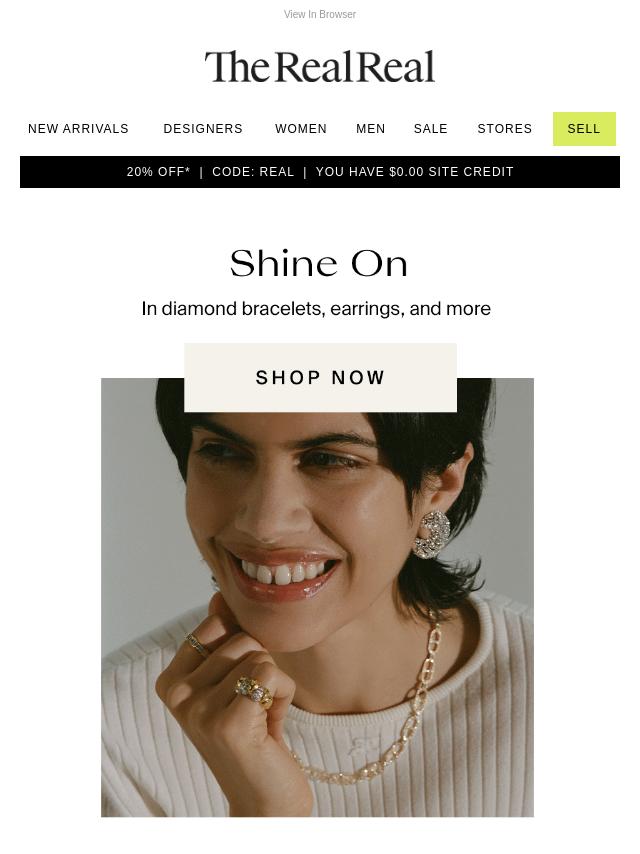
Task: Click the lime green Sell button
Action: (x=584, y=129)
